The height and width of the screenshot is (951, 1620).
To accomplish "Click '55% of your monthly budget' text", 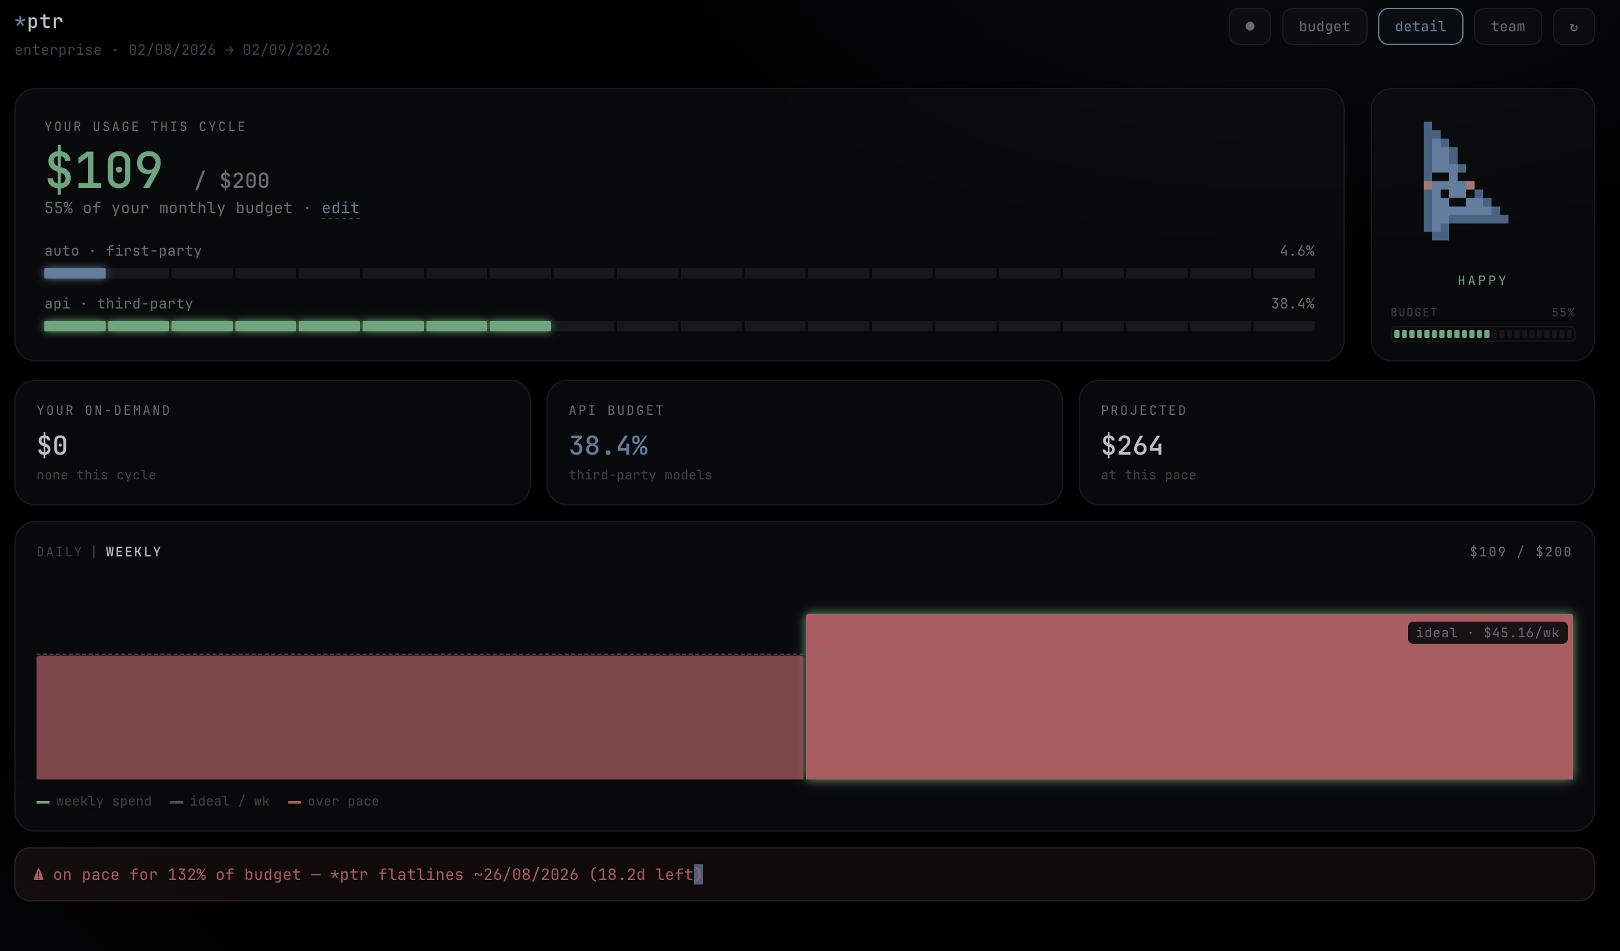I will tap(169, 208).
